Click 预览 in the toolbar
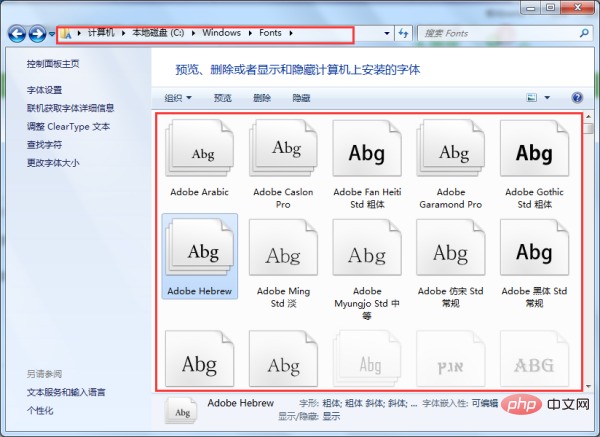 point(223,98)
